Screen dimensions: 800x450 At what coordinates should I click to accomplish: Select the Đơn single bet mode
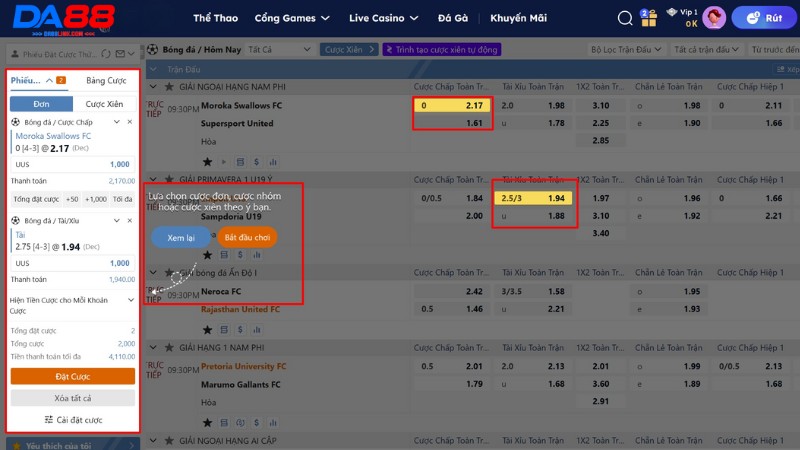tap(41, 104)
